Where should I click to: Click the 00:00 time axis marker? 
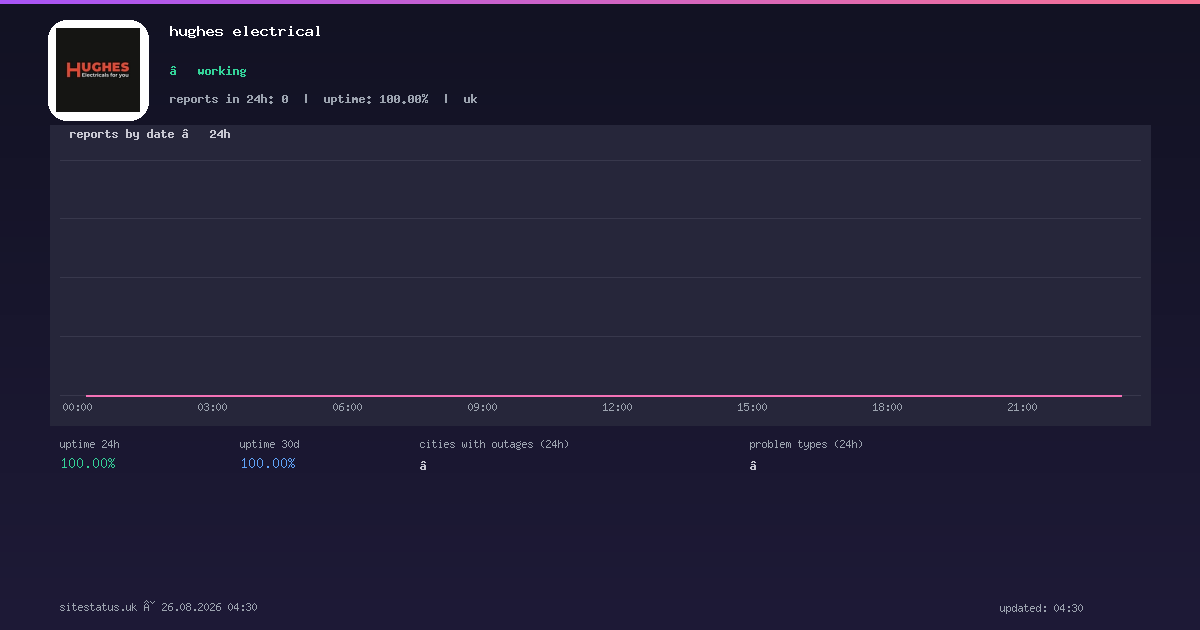[77, 407]
